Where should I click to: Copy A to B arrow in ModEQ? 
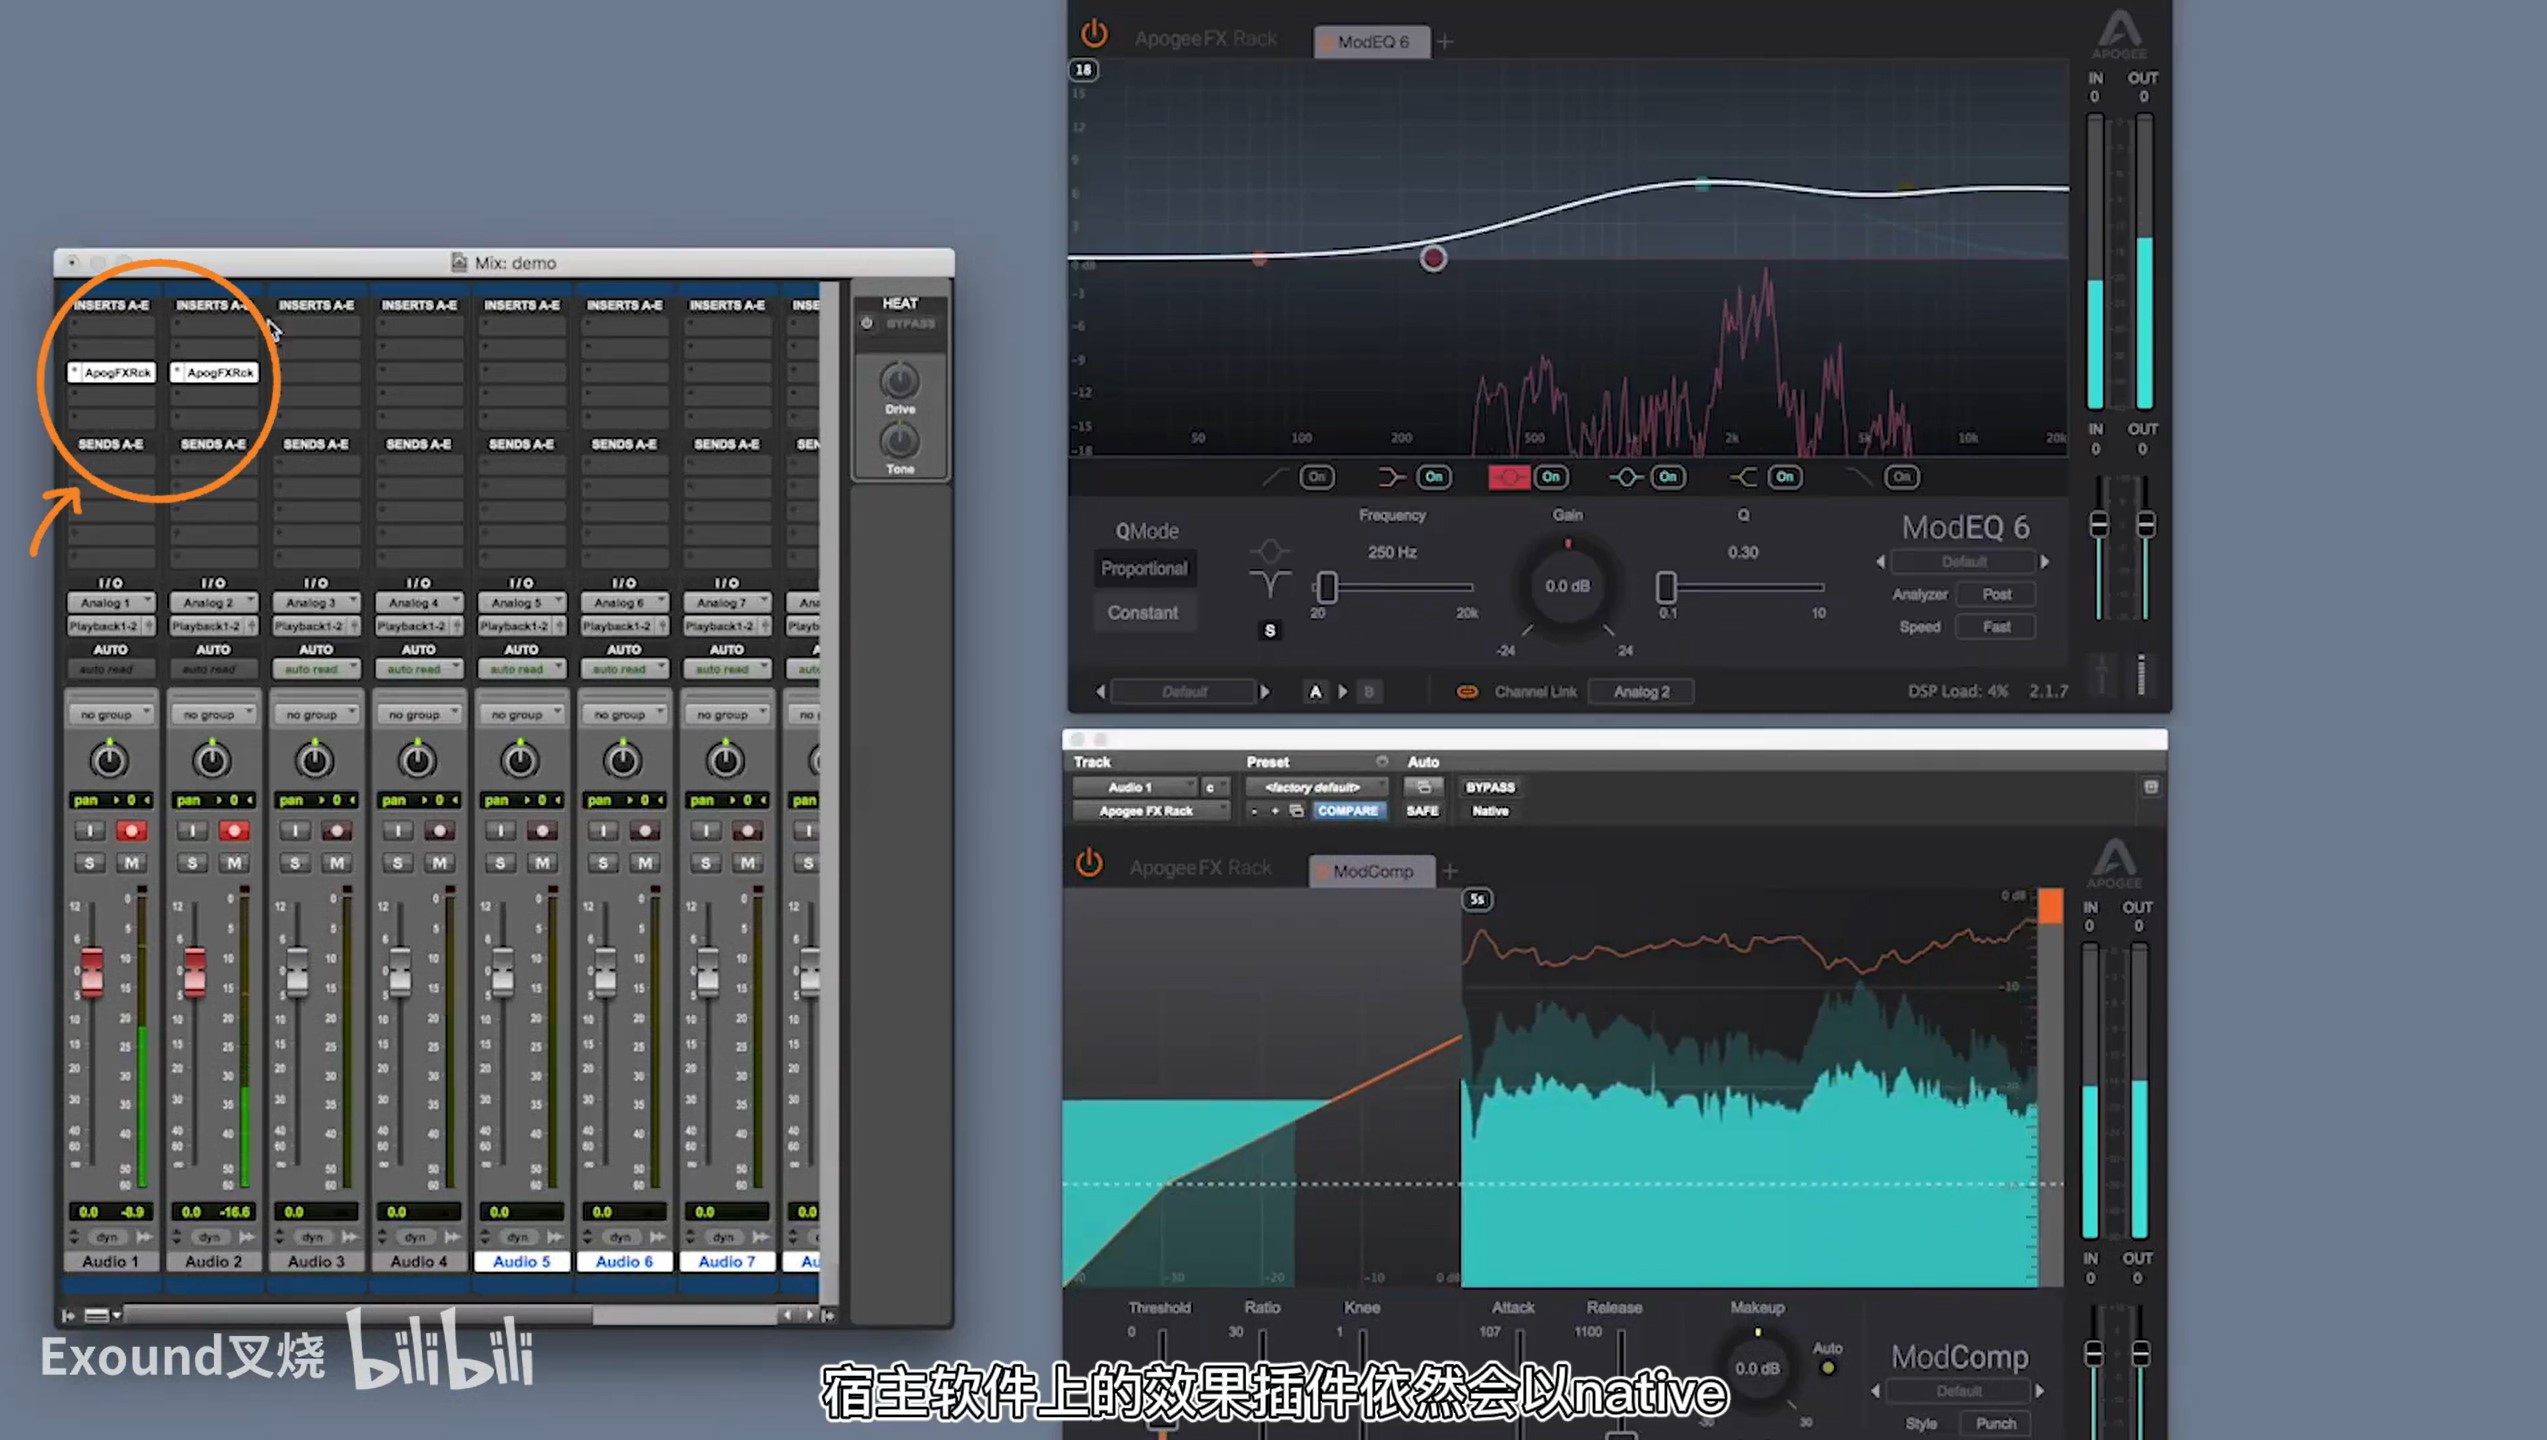(x=1343, y=691)
